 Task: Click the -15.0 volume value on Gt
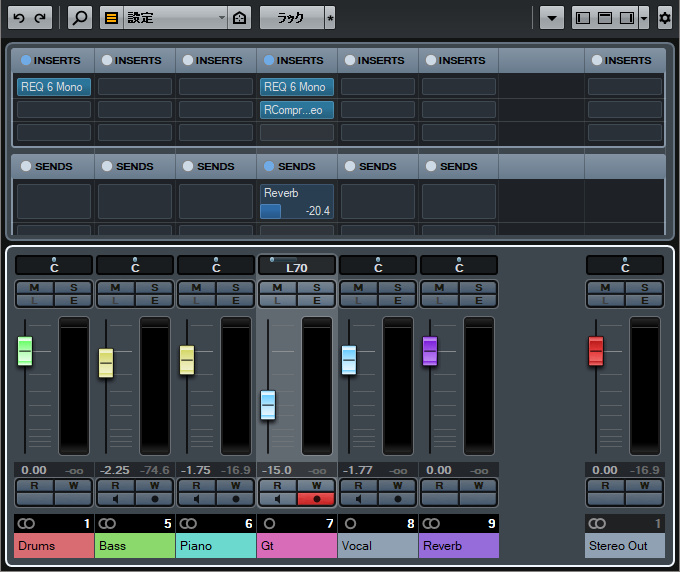(277, 471)
